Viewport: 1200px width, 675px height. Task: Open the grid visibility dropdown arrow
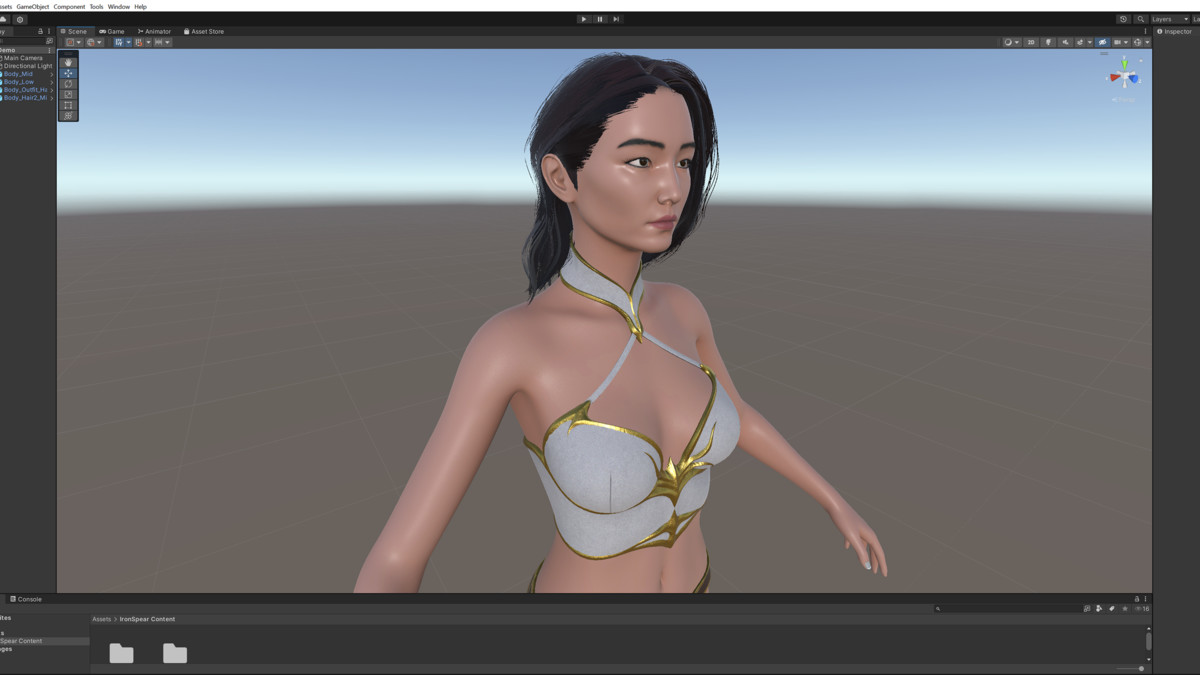click(x=128, y=42)
